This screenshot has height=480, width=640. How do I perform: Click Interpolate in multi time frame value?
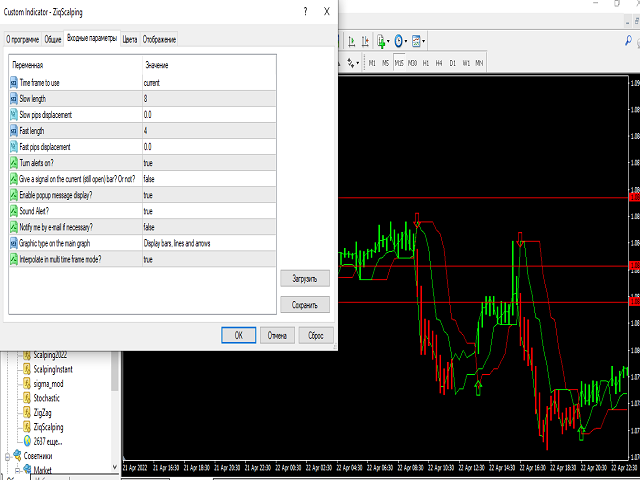[209, 259]
